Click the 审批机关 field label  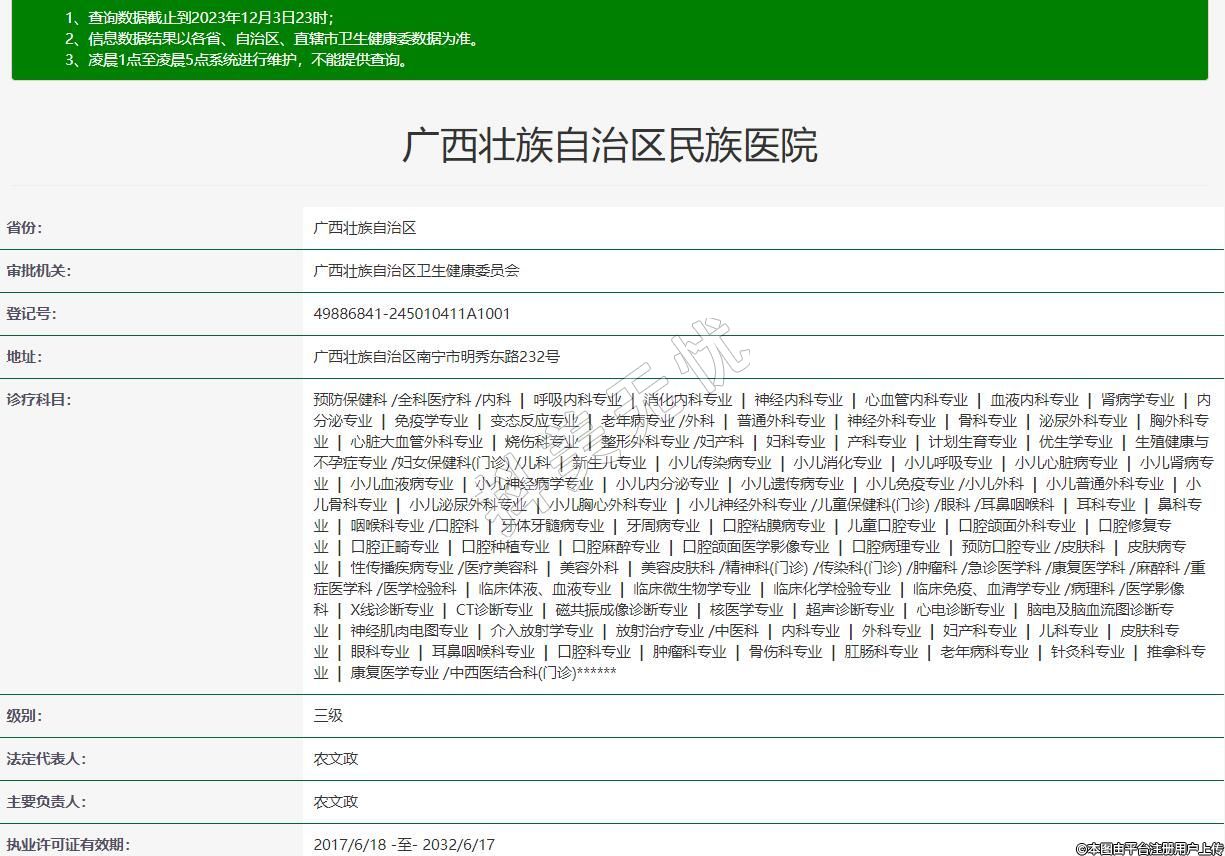[39, 271]
